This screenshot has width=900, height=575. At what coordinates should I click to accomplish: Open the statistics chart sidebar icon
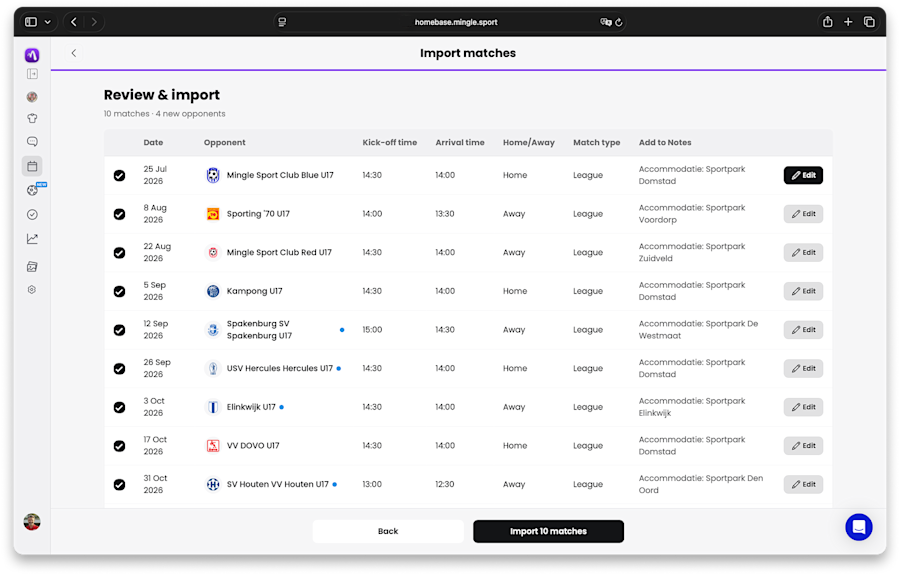tap(32, 239)
